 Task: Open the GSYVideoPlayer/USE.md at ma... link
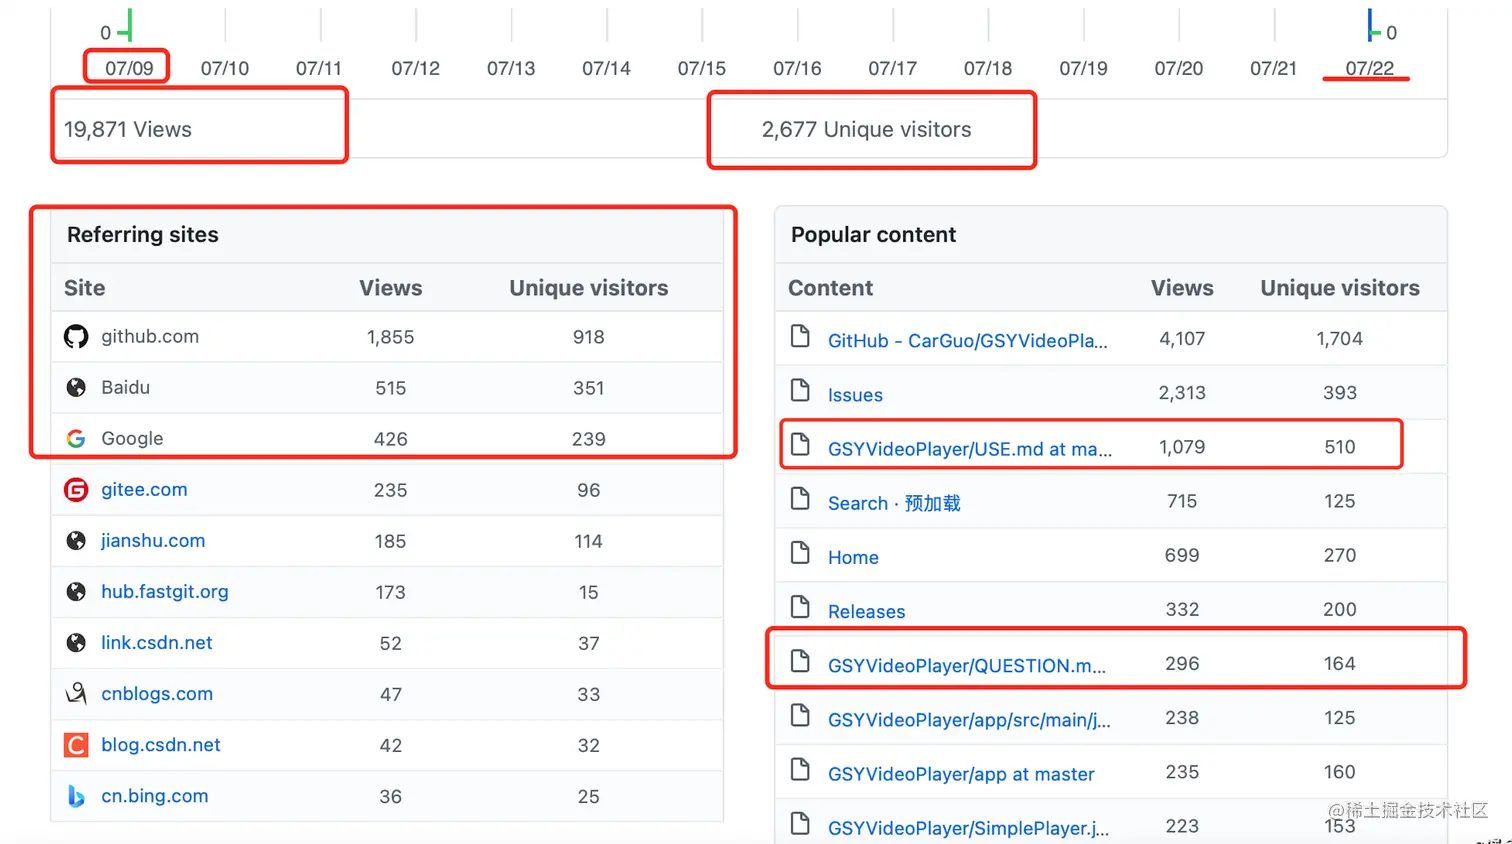coord(970,449)
